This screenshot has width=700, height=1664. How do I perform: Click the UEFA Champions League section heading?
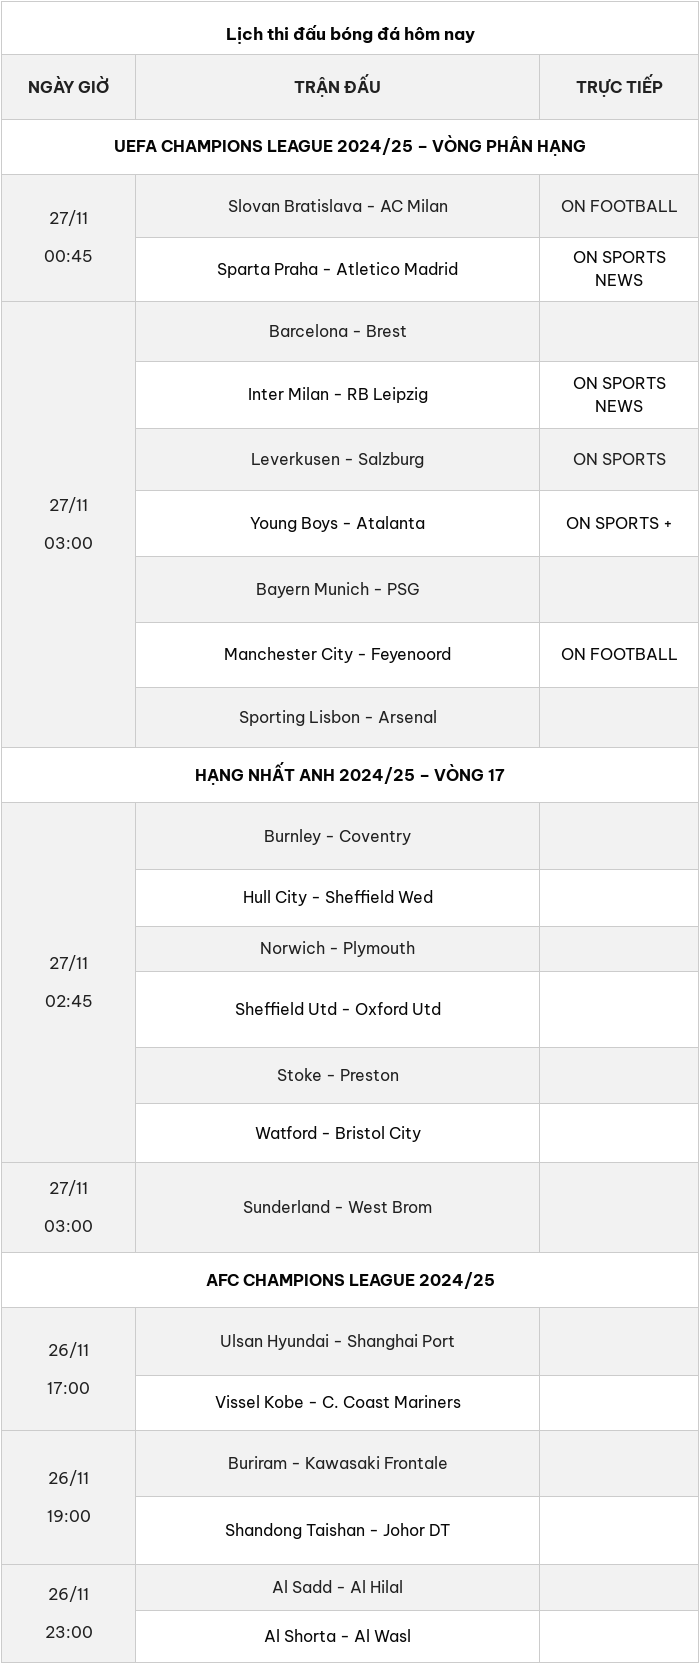pos(350,146)
